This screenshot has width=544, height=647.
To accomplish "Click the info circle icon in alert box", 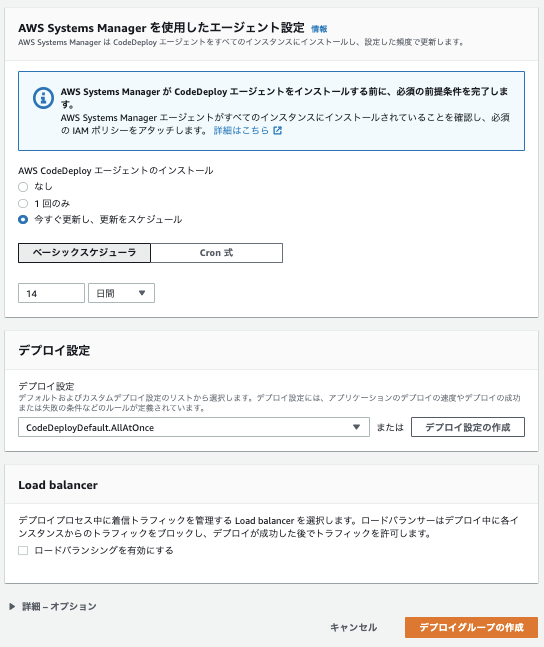I will pyautogui.click(x=43, y=98).
